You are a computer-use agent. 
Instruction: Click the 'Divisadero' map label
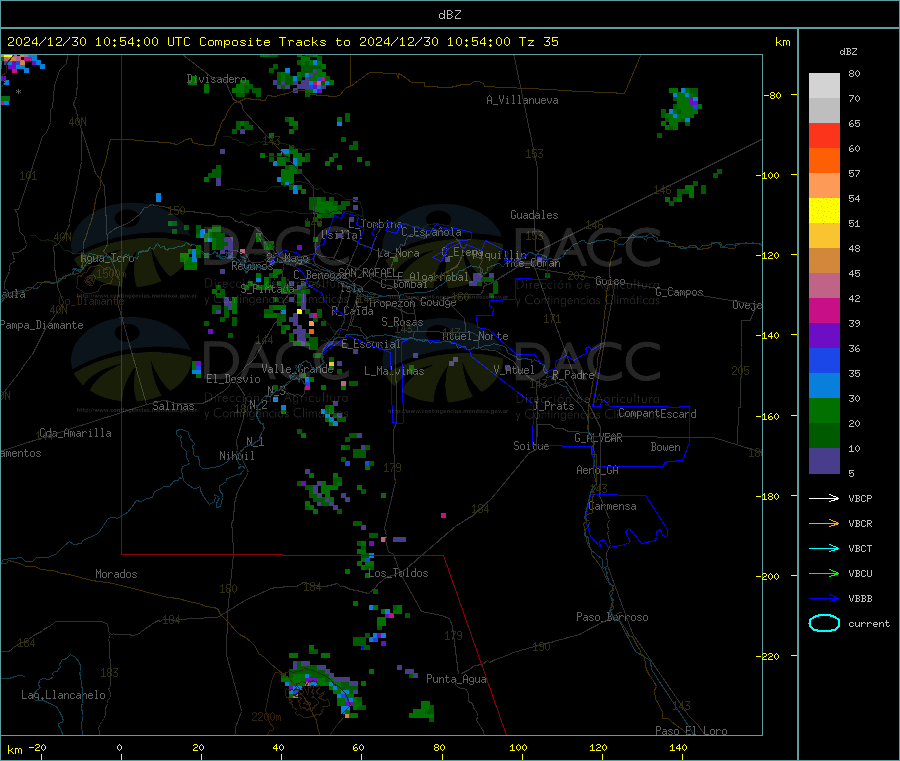[217, 79]
